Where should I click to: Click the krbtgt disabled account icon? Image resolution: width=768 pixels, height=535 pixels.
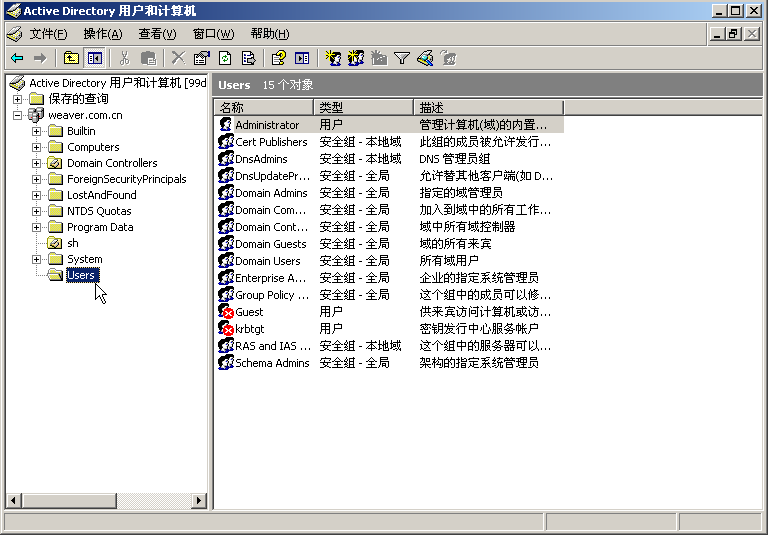pos(225,329)
